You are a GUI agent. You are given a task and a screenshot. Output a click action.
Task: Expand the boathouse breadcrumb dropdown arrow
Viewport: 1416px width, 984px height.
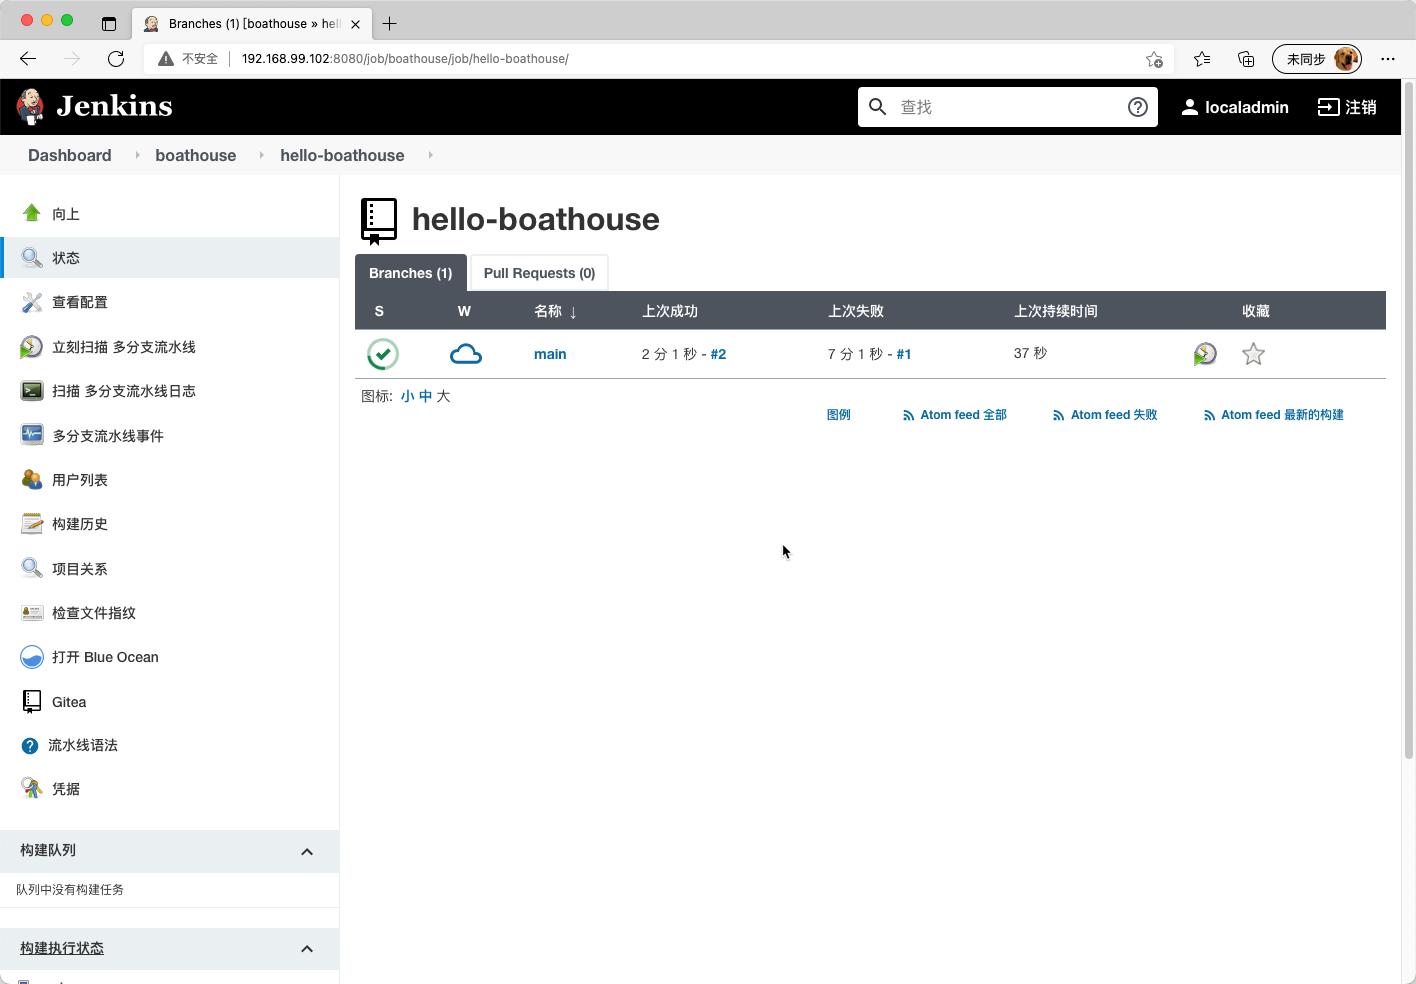261,155
